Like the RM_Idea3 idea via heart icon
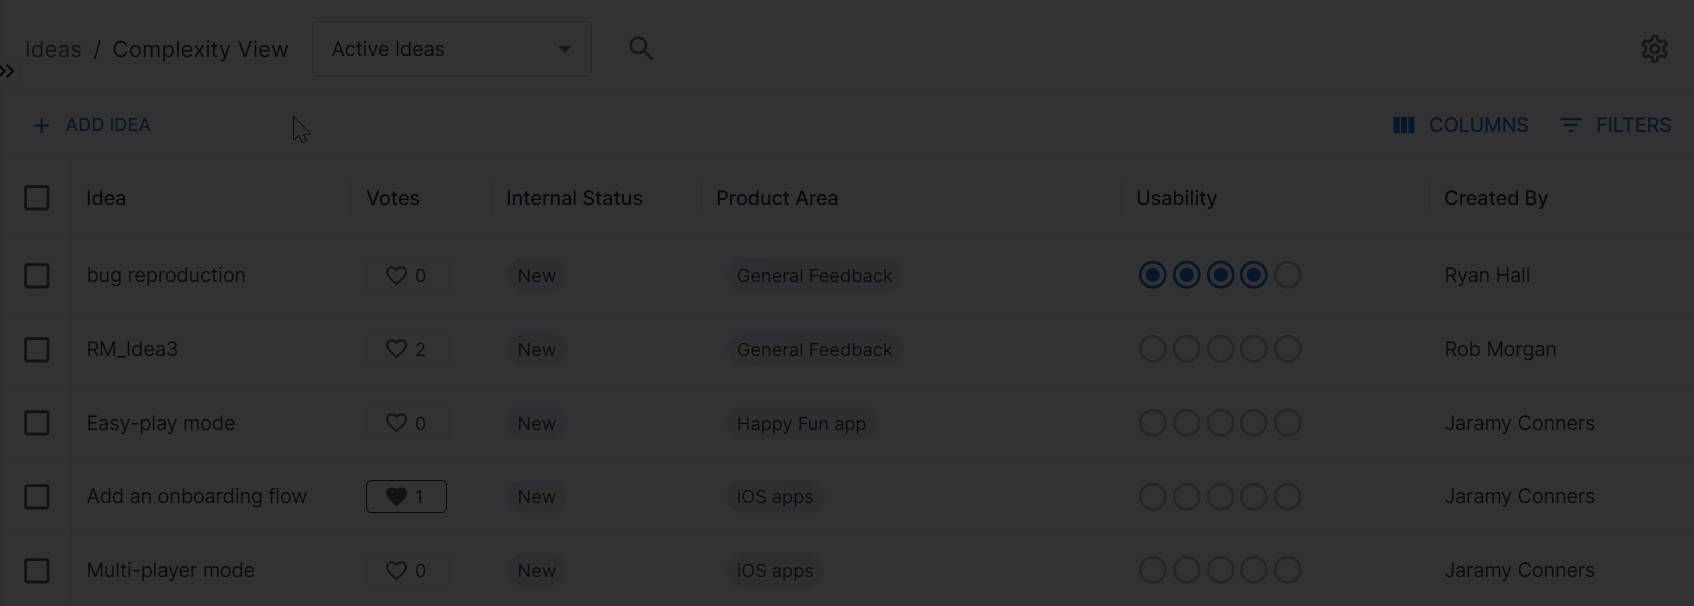 (397, 349)
